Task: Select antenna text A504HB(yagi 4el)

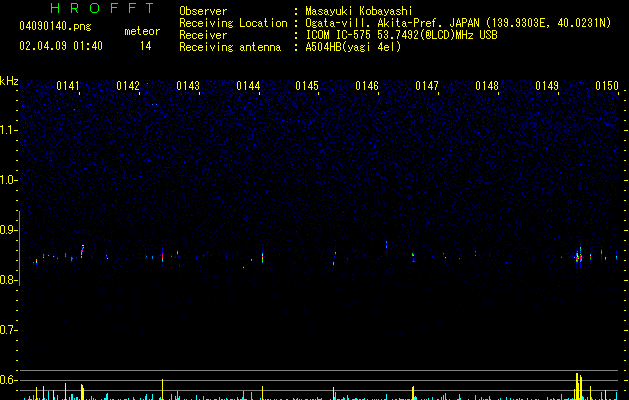Action: [353, 47]
